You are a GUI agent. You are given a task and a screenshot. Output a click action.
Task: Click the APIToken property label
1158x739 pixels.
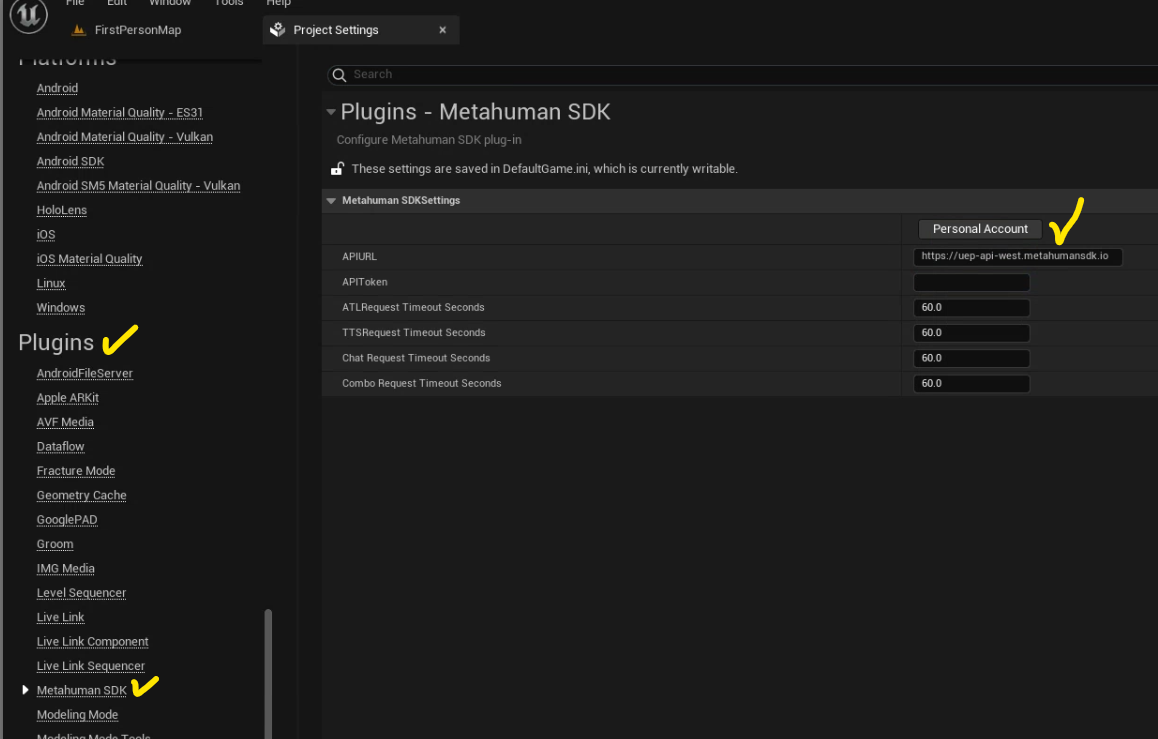365,282
